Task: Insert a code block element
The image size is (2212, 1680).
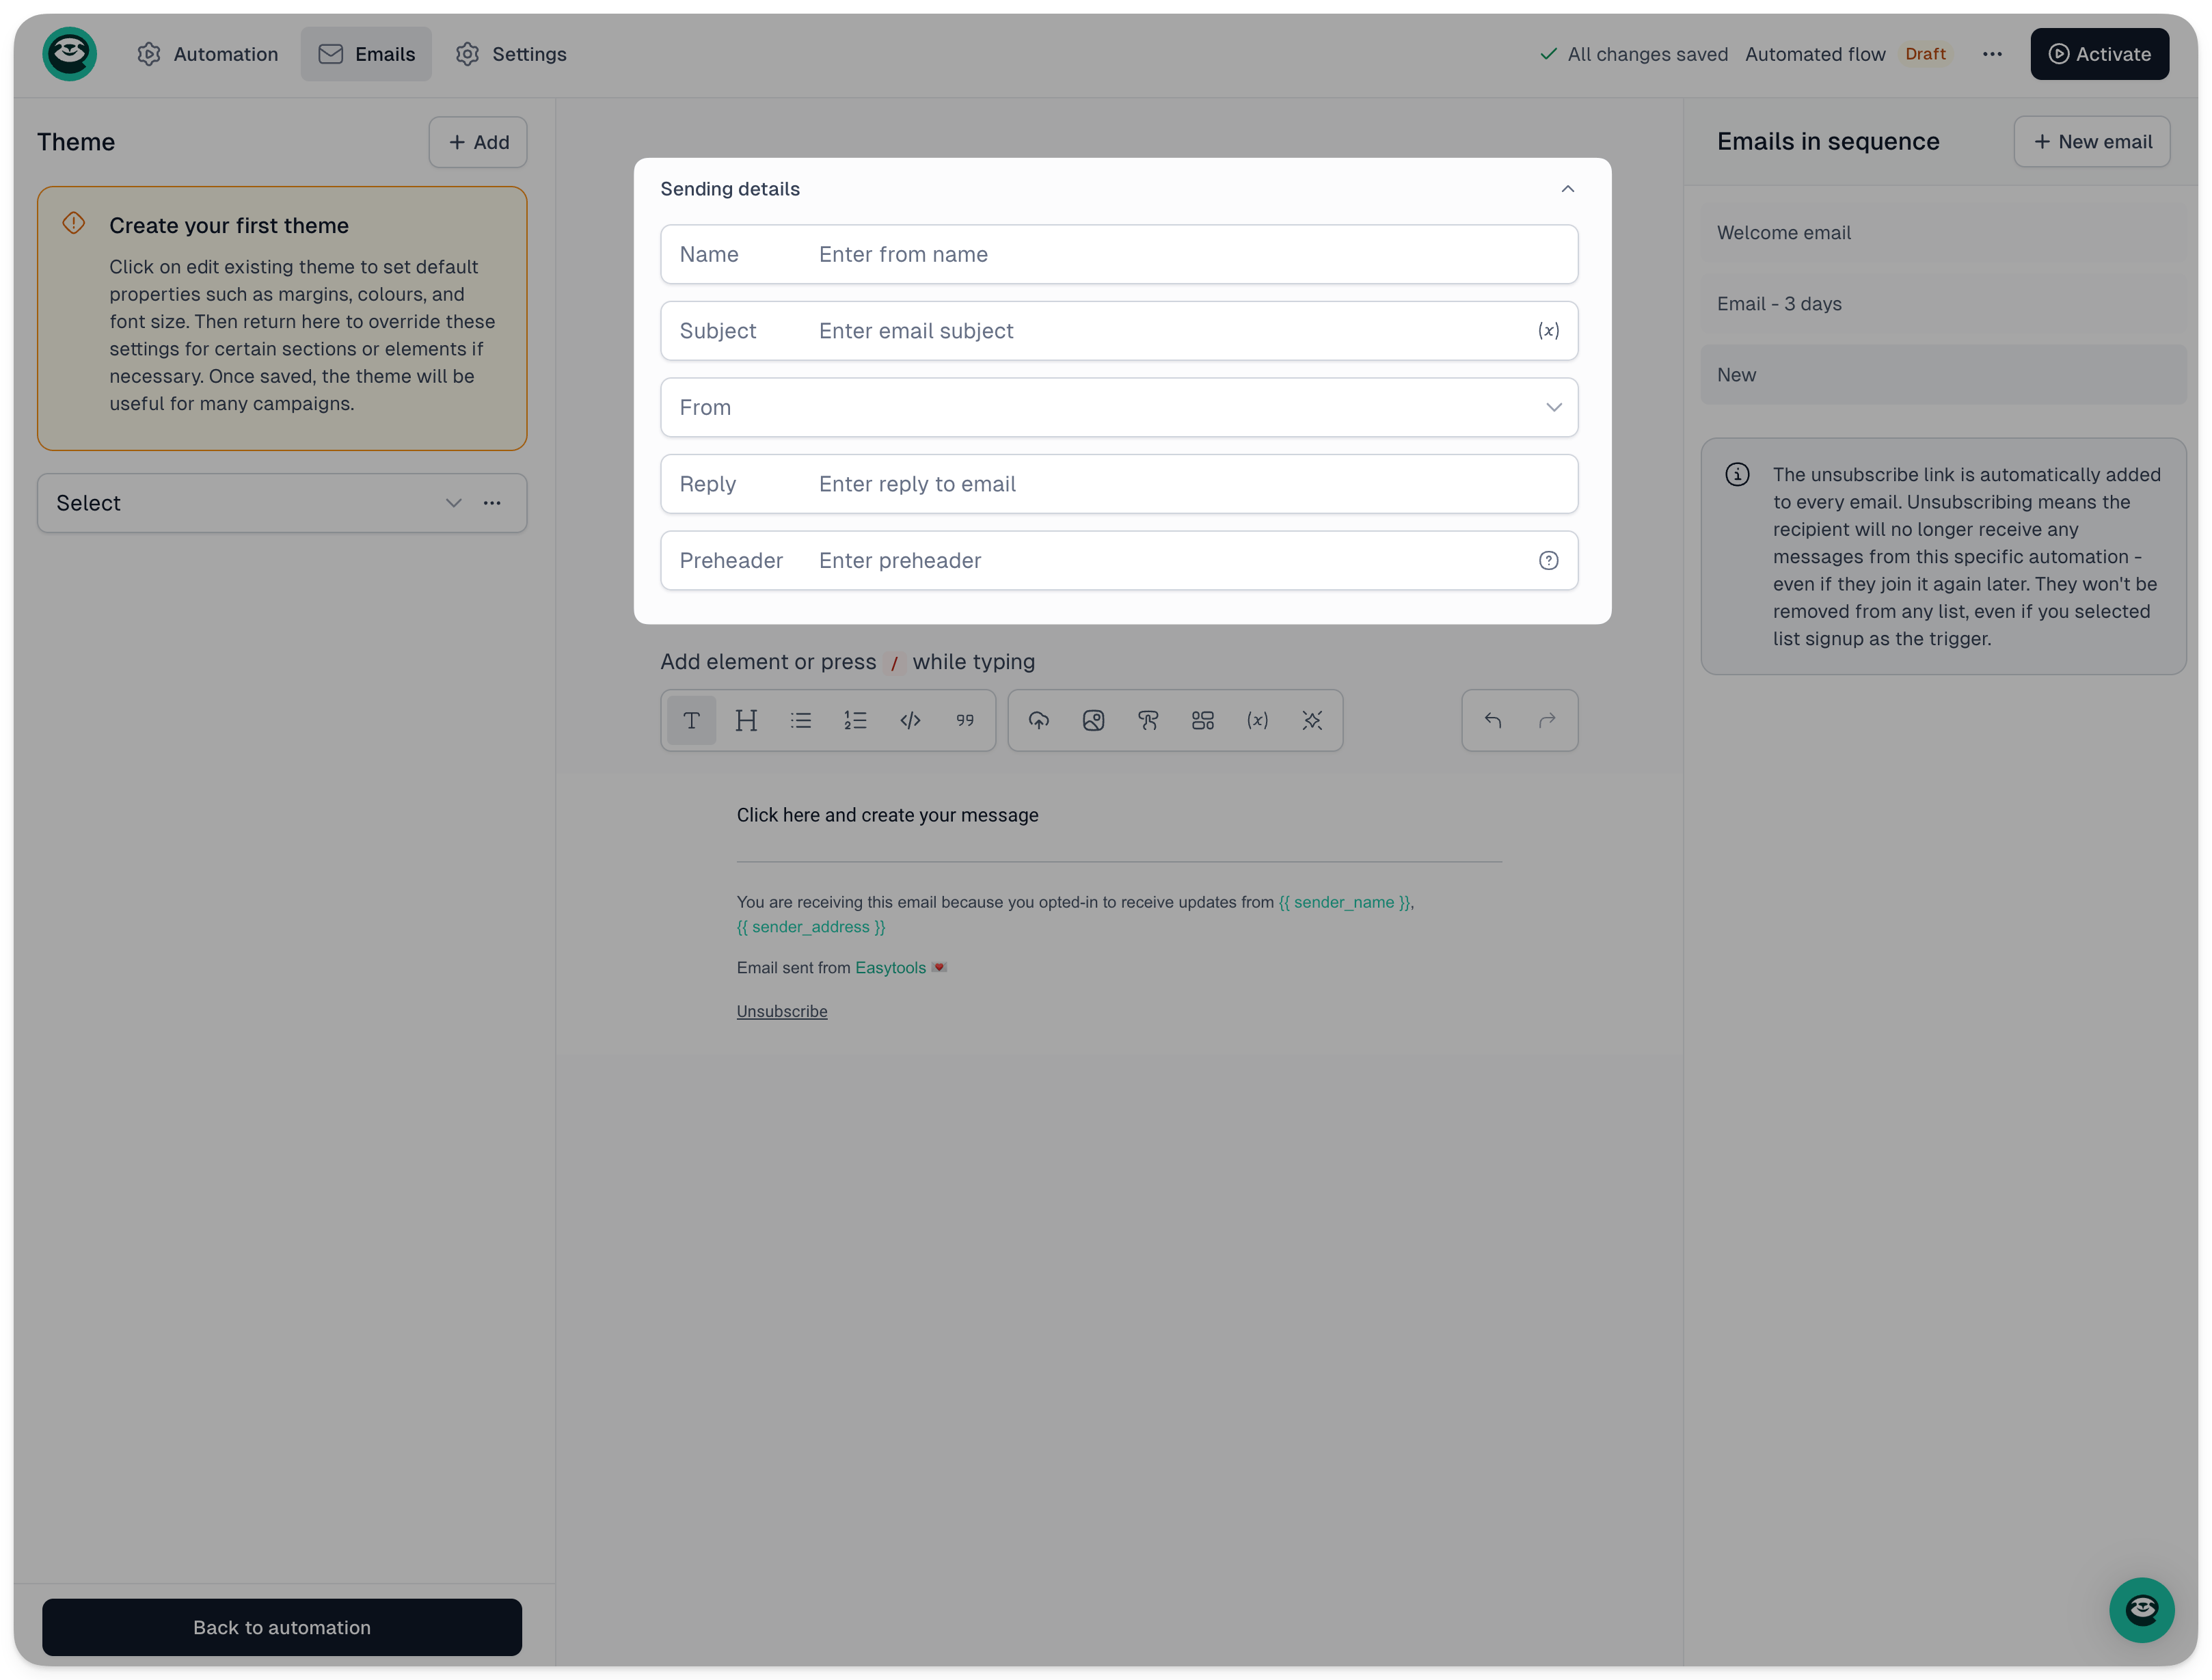Action: tap(910, 720)
